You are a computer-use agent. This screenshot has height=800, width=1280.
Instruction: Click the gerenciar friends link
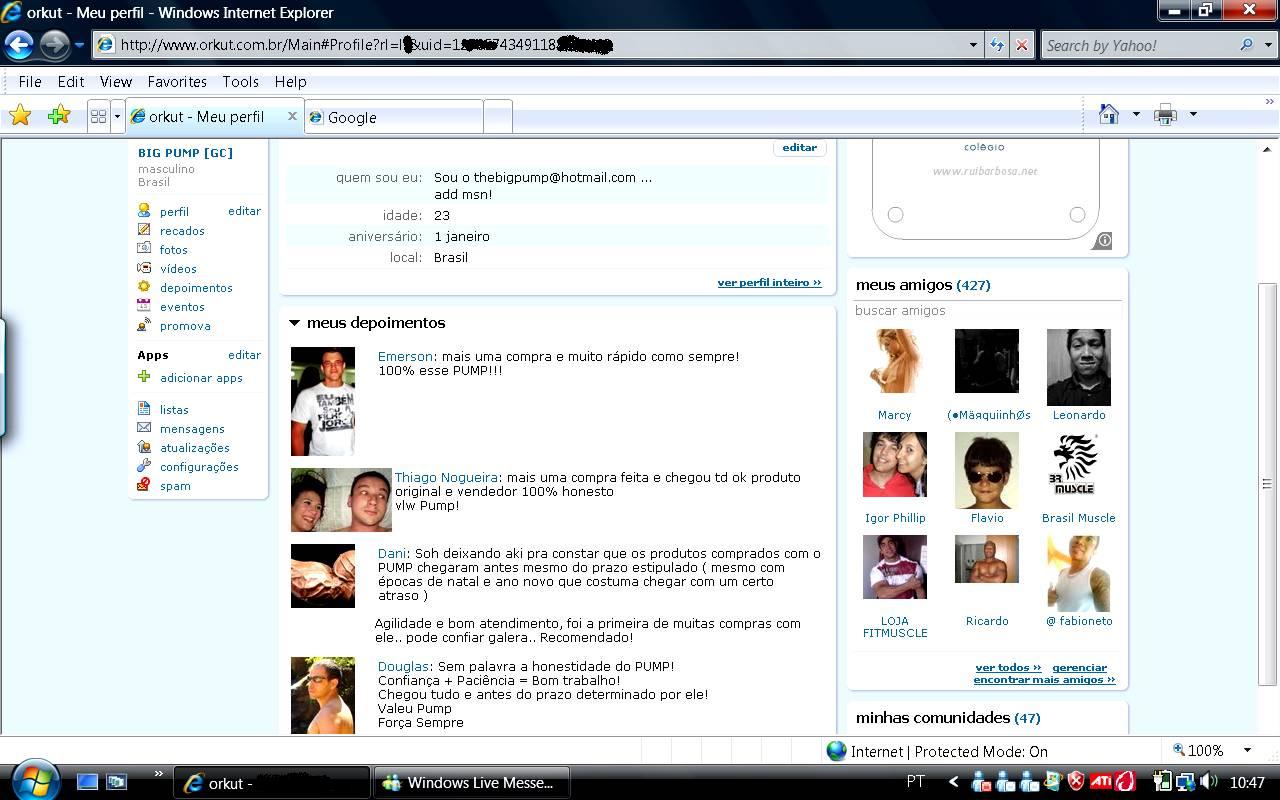coord(1079,667)
